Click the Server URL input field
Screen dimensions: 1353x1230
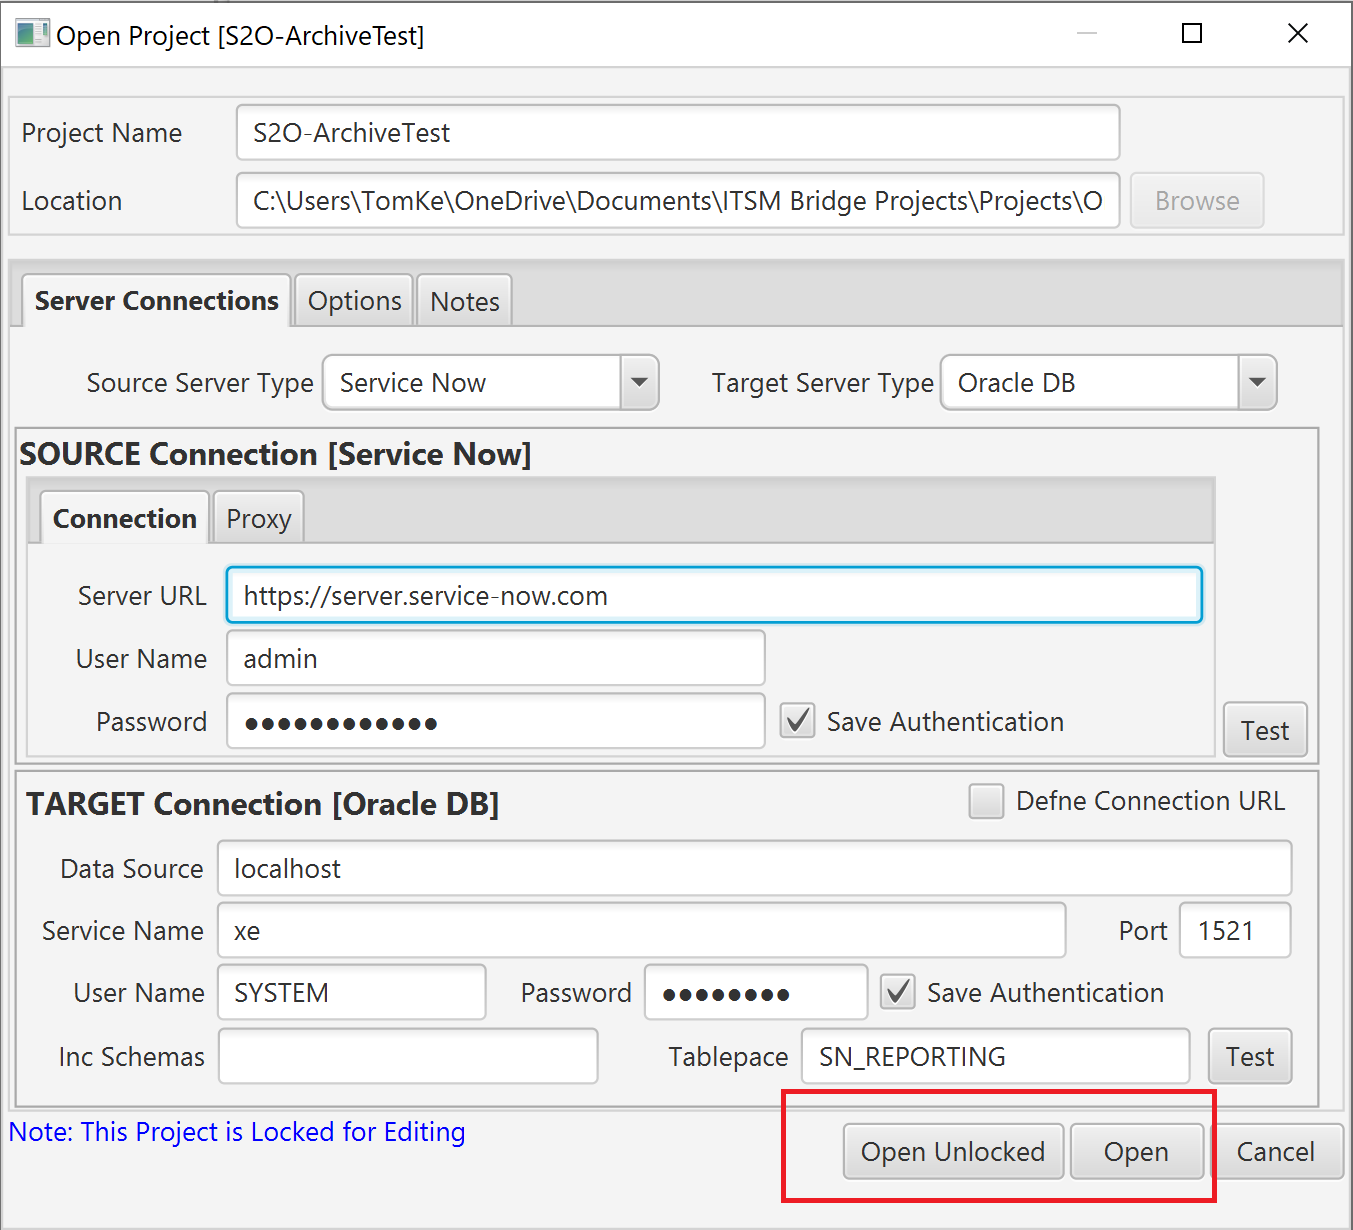714,595
